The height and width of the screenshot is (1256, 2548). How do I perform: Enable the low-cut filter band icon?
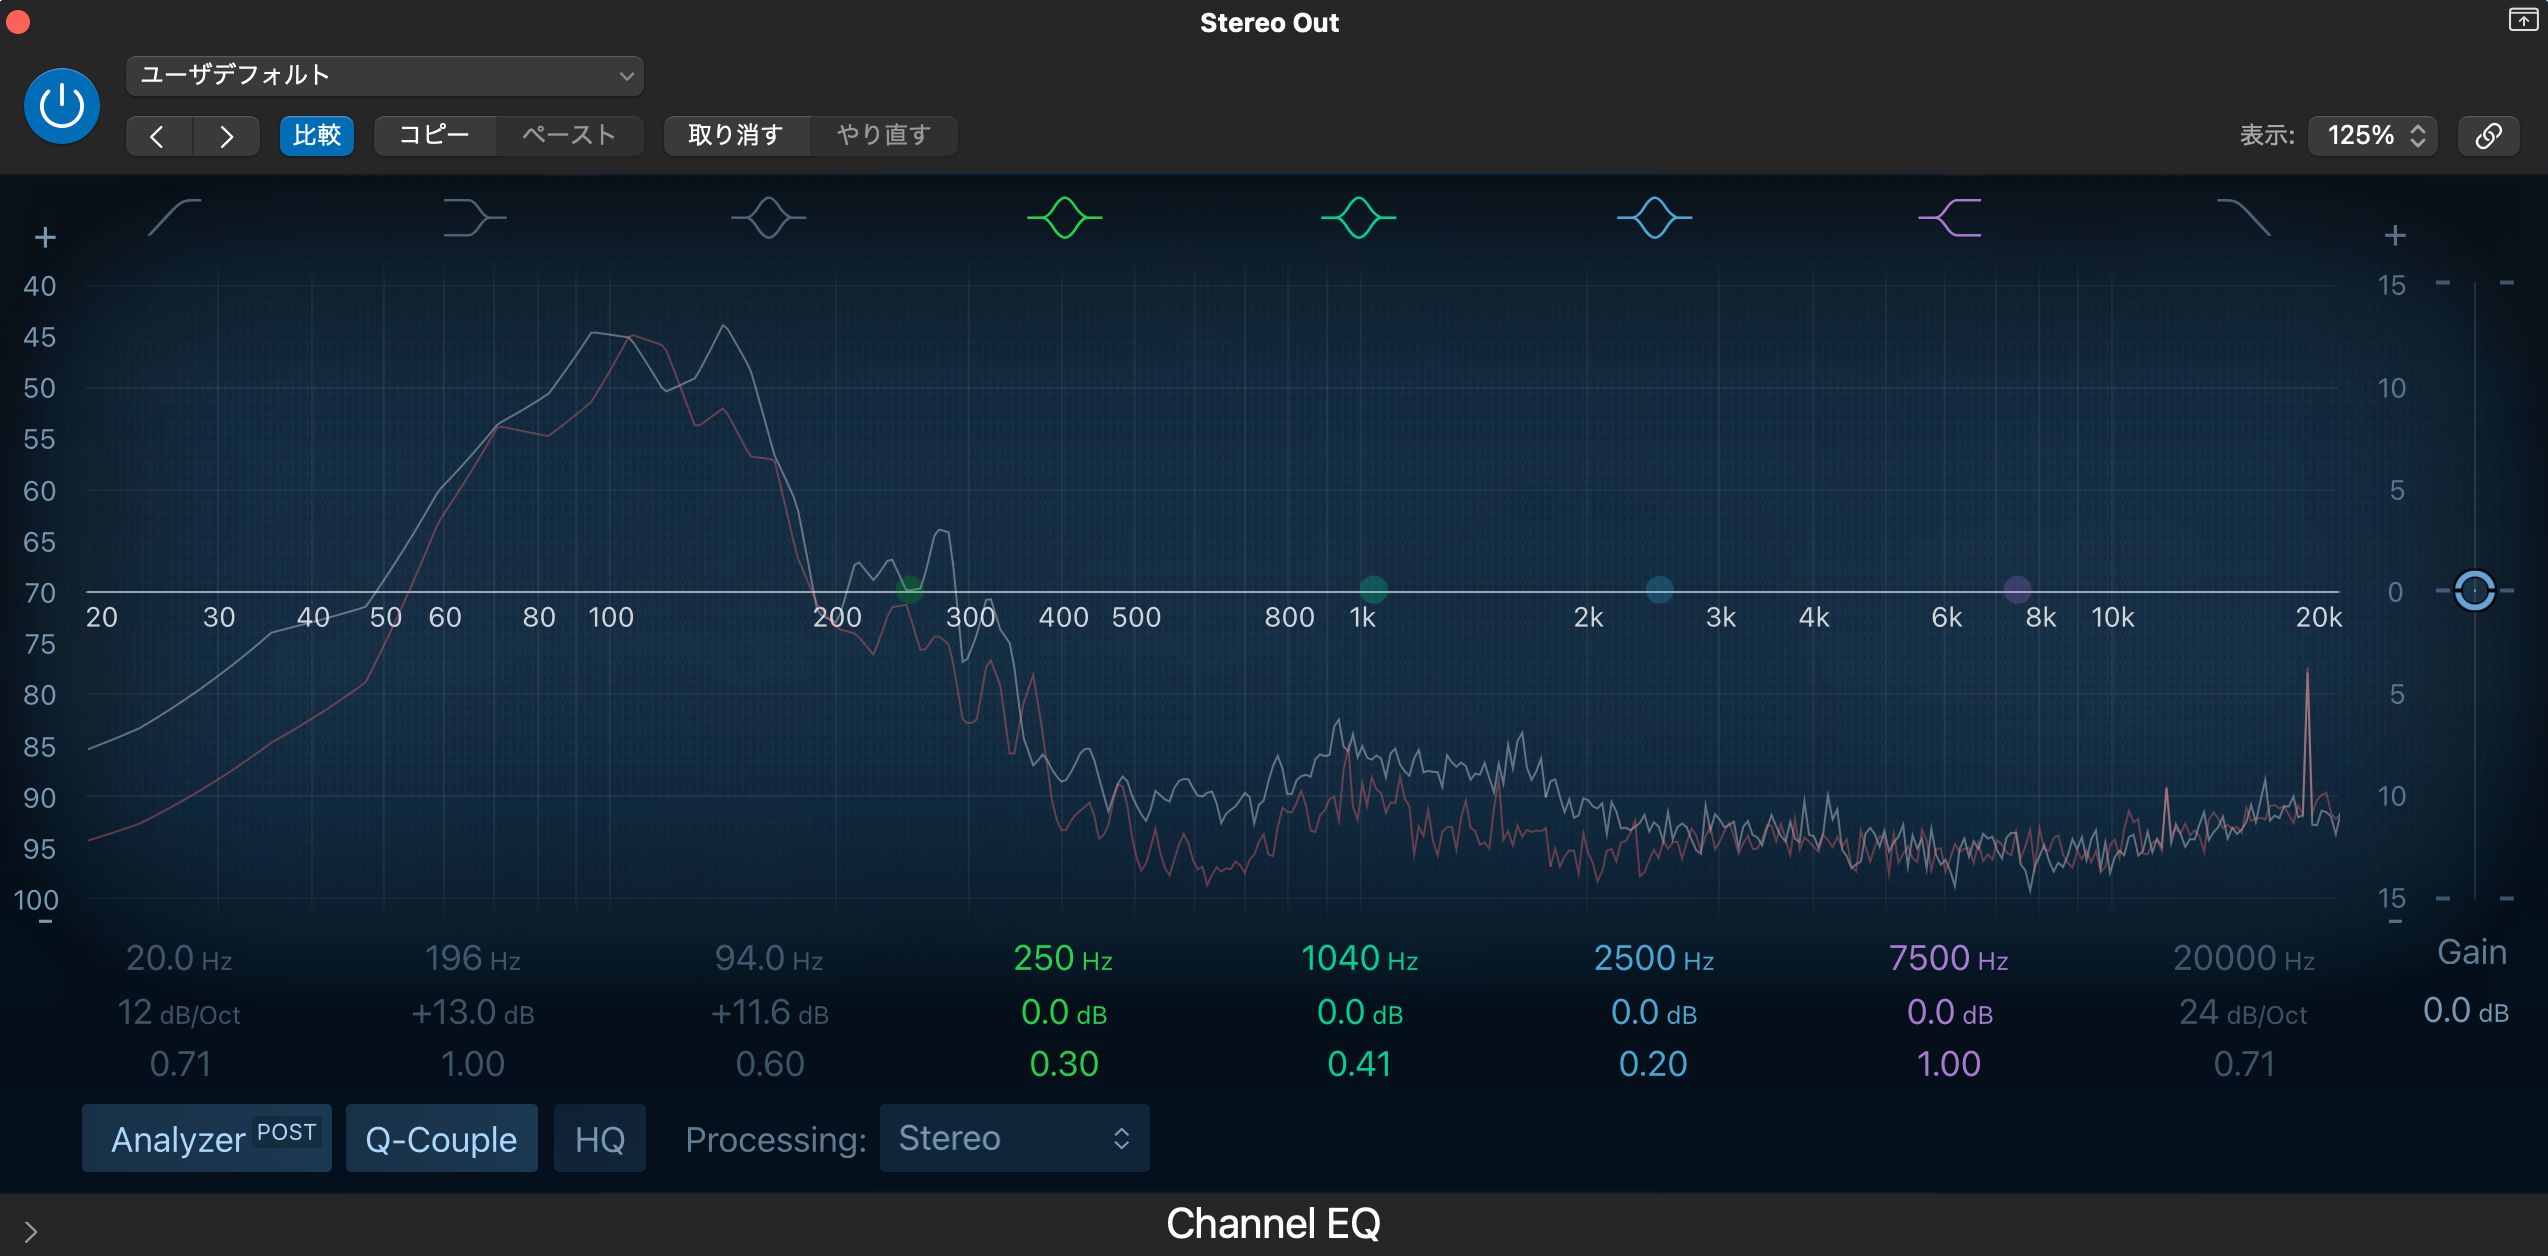[x=175, y=217]
